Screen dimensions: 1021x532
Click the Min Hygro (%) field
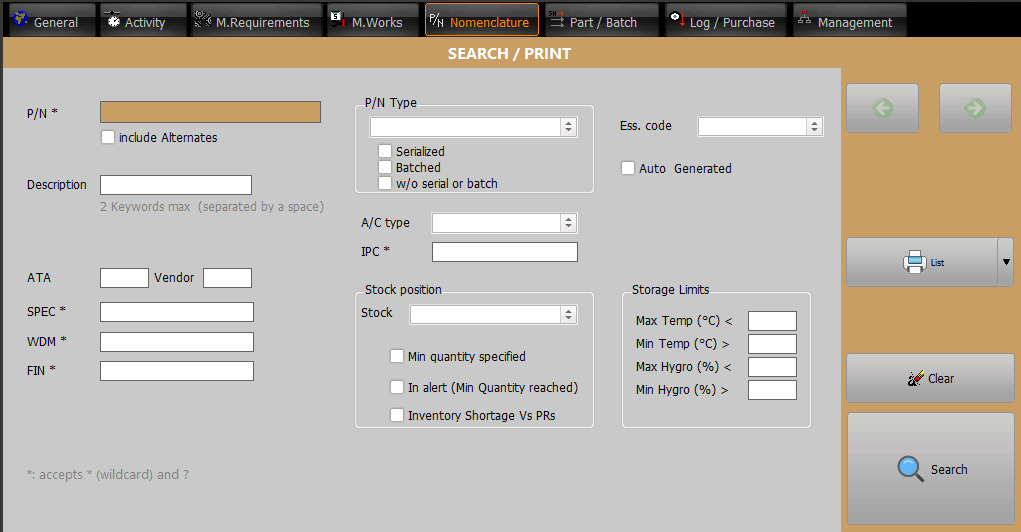point(772,390)
